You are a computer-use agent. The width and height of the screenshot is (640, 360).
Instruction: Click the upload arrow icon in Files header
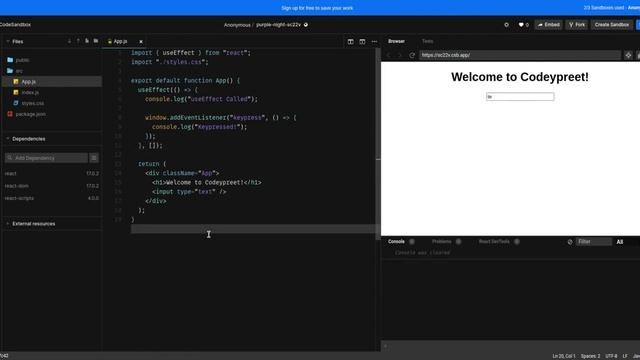[78, 41]
